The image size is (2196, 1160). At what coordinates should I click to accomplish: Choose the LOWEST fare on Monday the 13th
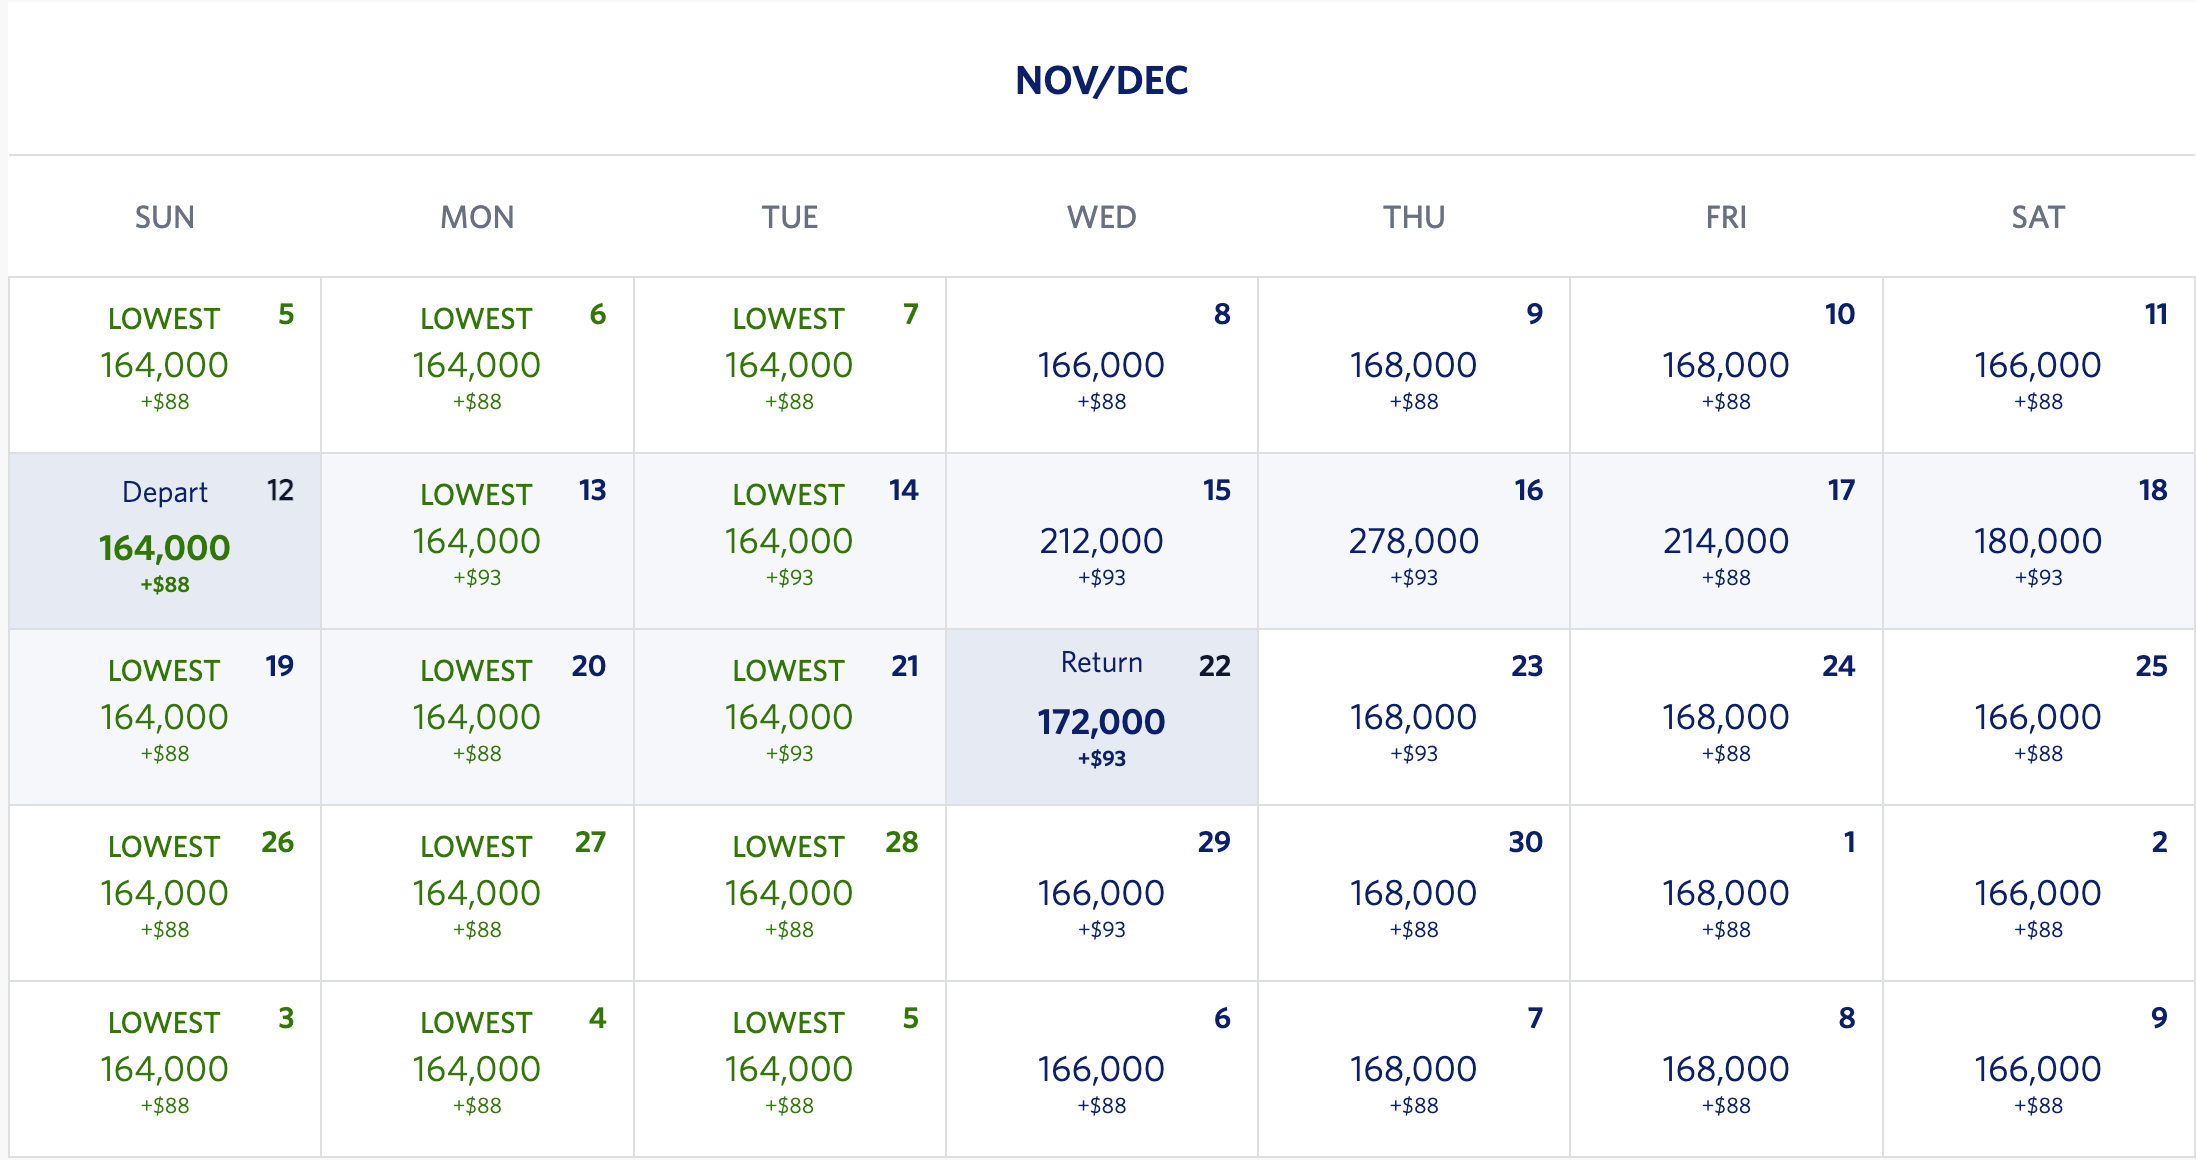coord(477,541)
